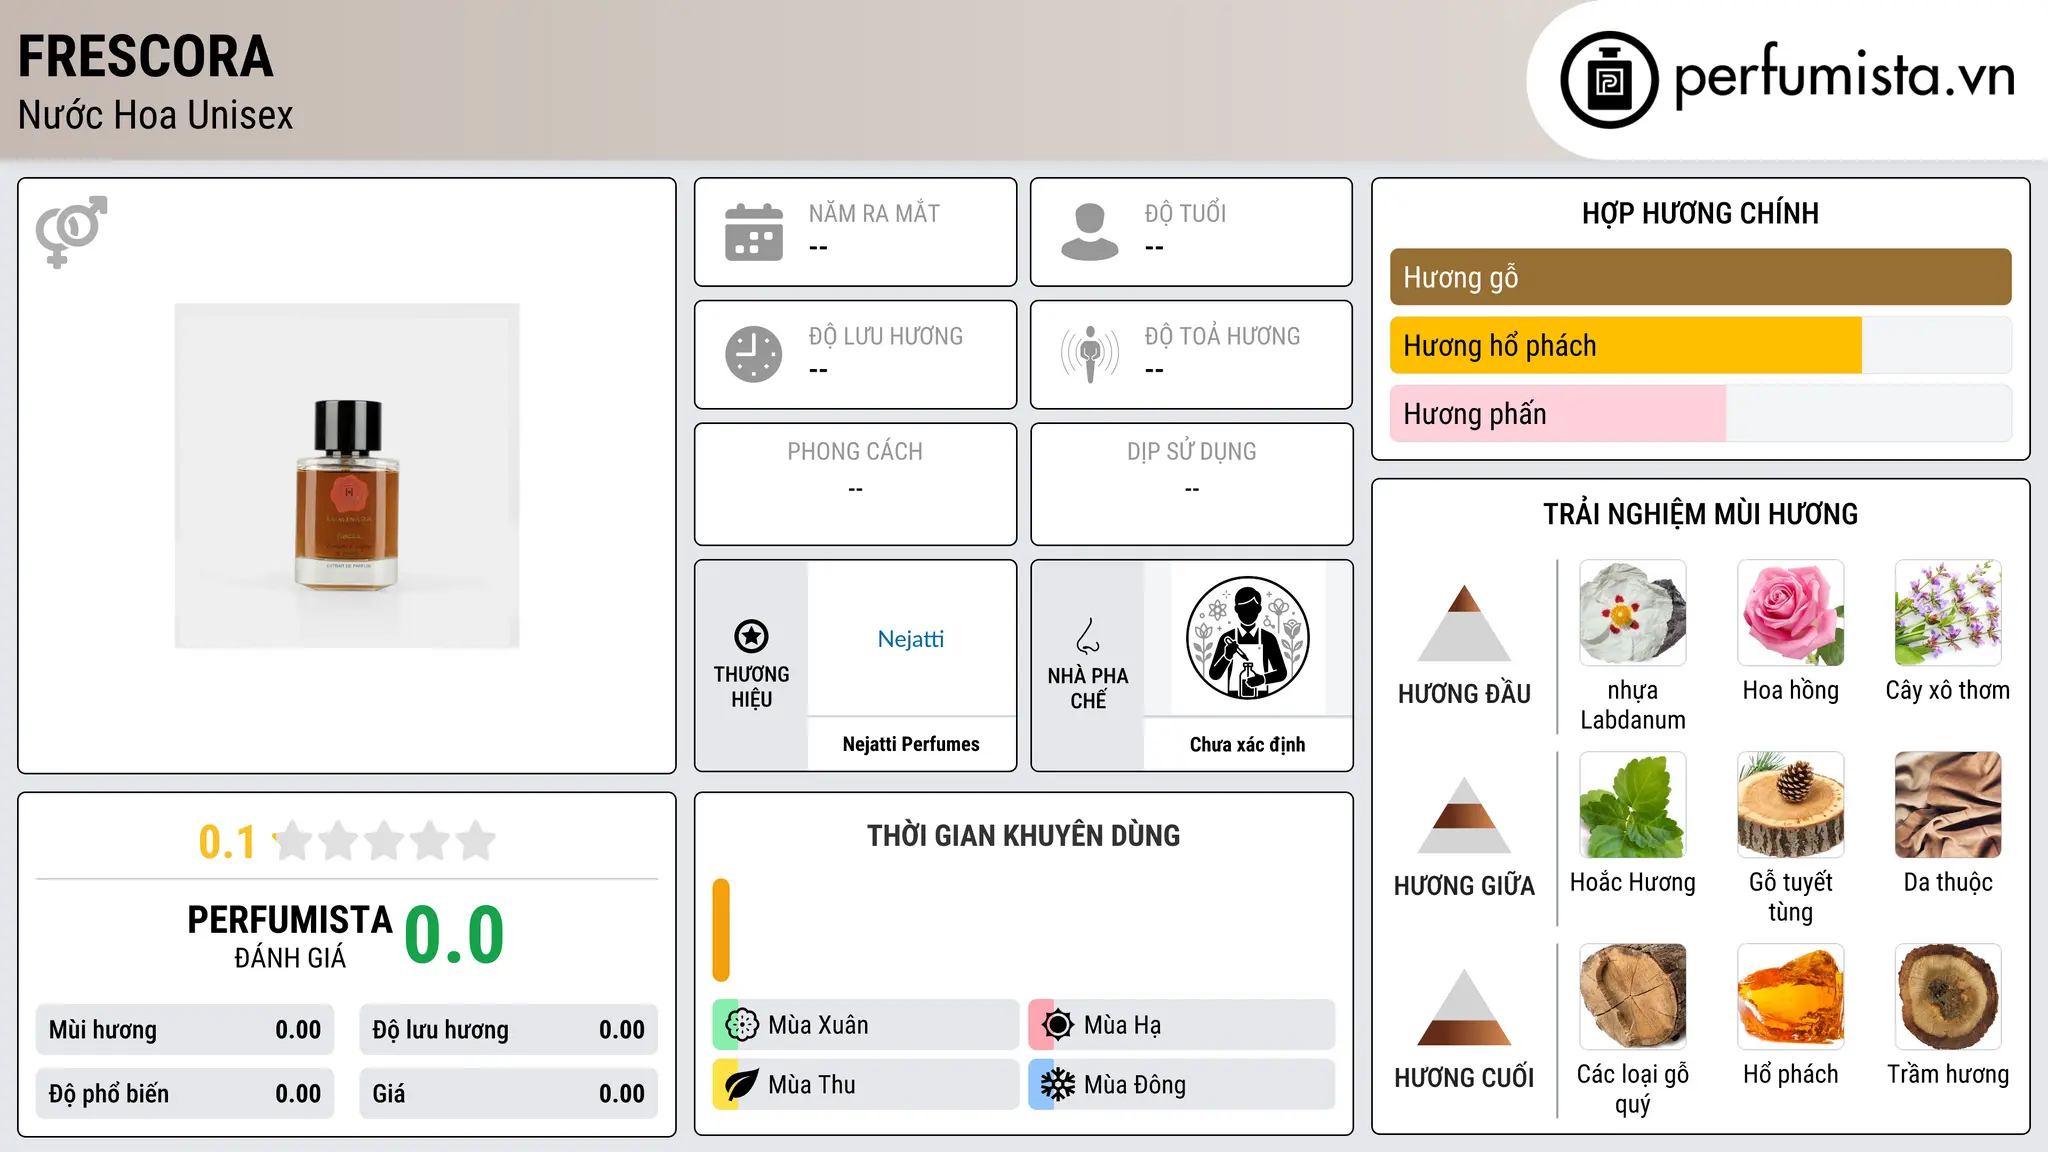Viewport: 2048px width, 1152px height.
Task: Click the Mùa Hạ sun icon
Action: pyautogui.click(x=1057, y=1025)
